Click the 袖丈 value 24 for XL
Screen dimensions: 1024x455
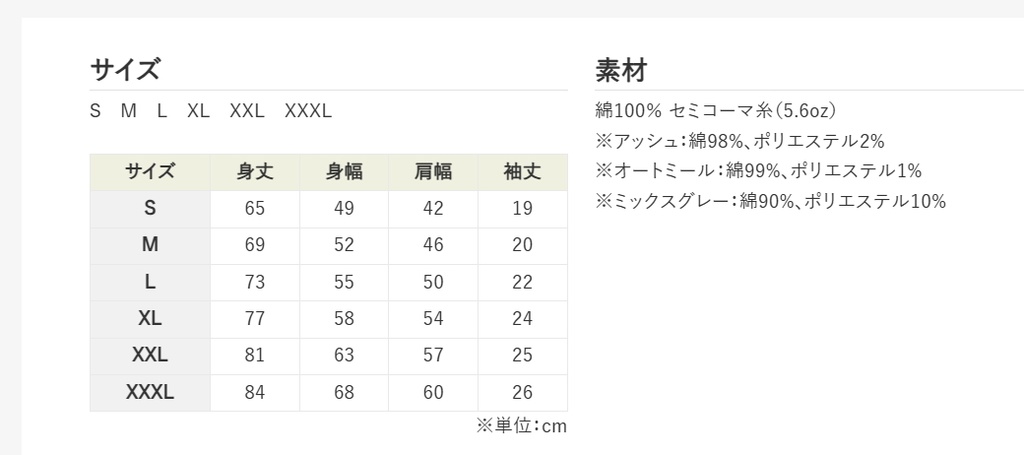point(522,319)
